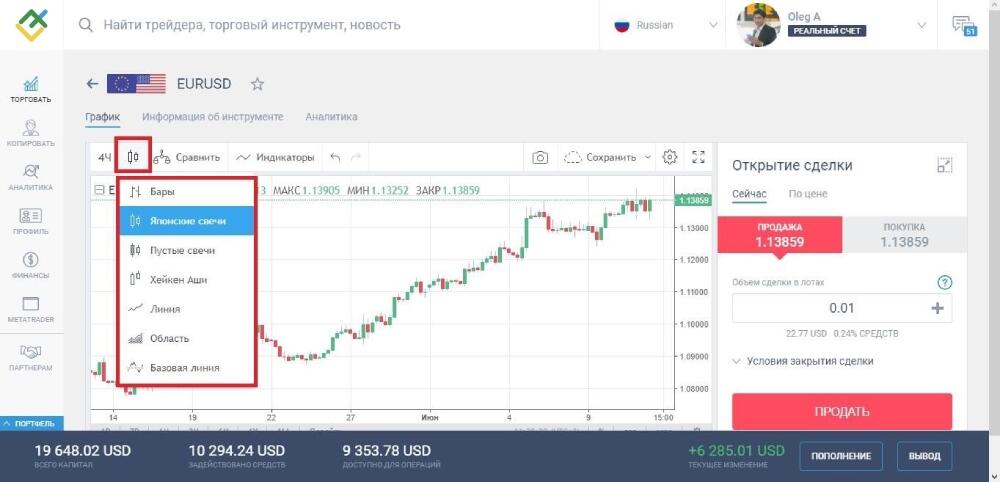Open the MetaTrader sidebar section
This screenshot has width=1000, height=482.
pos(31,310)
